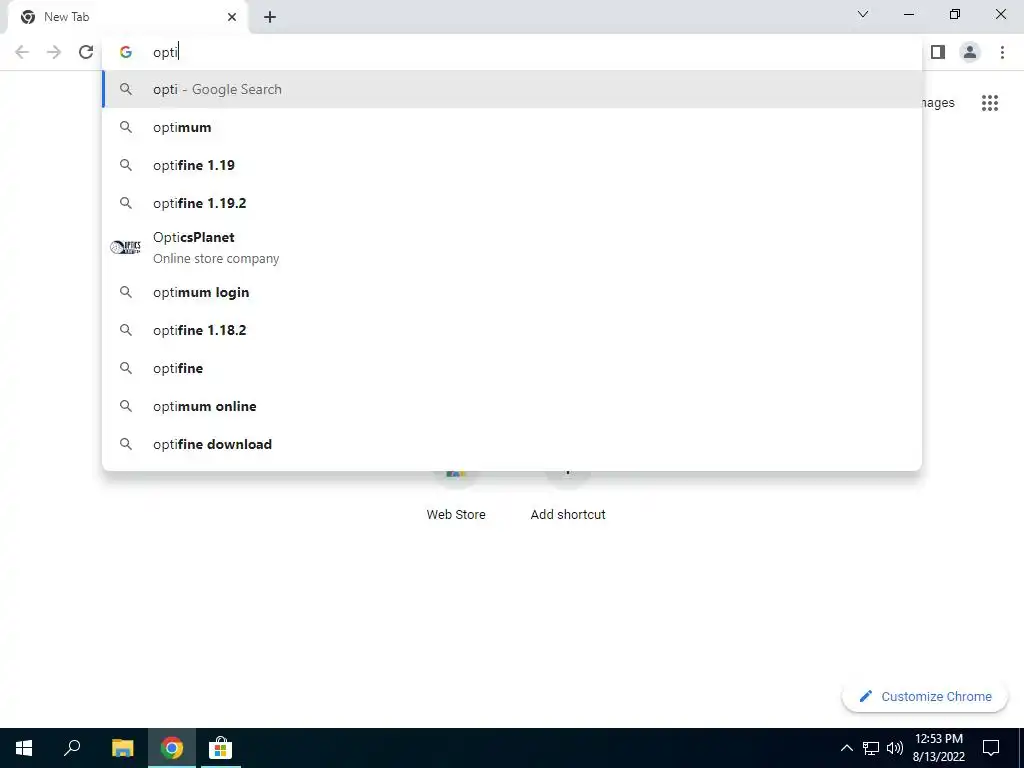This screenshot has width=1024, height=768.
Task: Open Microsoft Store from taskbar
Action: click(x=221, y=748)
